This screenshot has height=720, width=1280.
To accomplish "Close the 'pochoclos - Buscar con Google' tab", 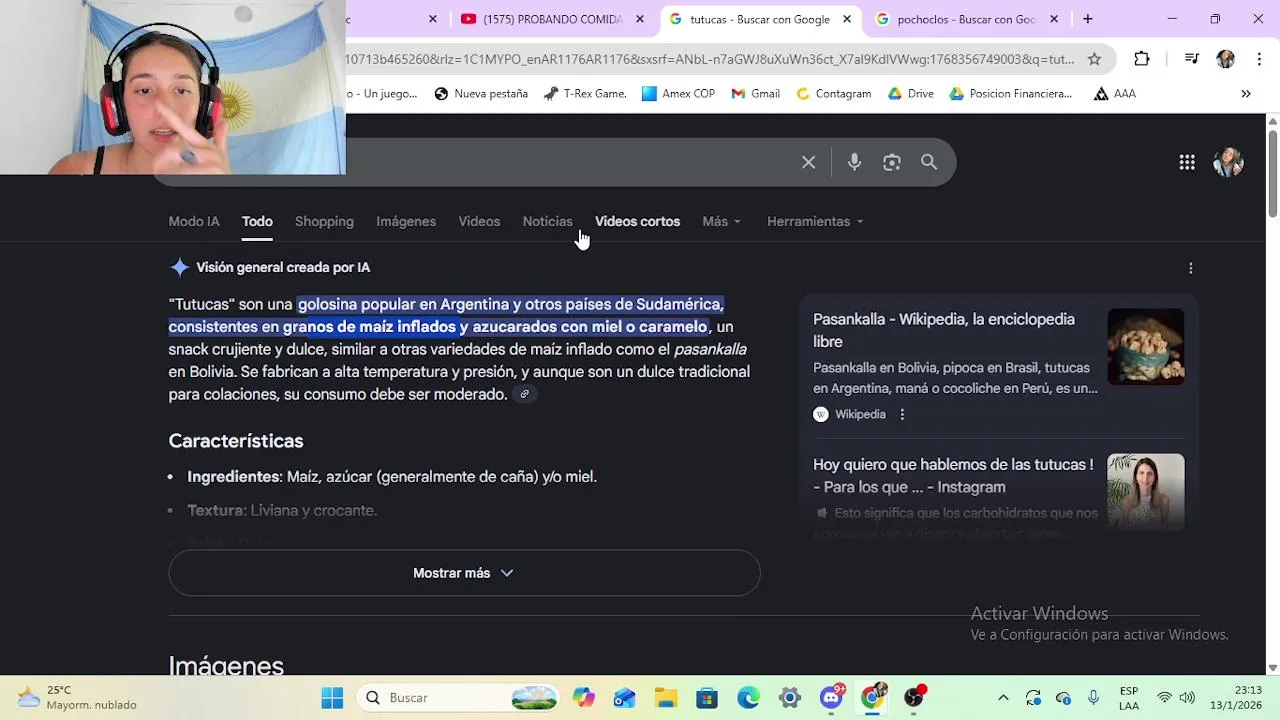I will pos(1053,19).
